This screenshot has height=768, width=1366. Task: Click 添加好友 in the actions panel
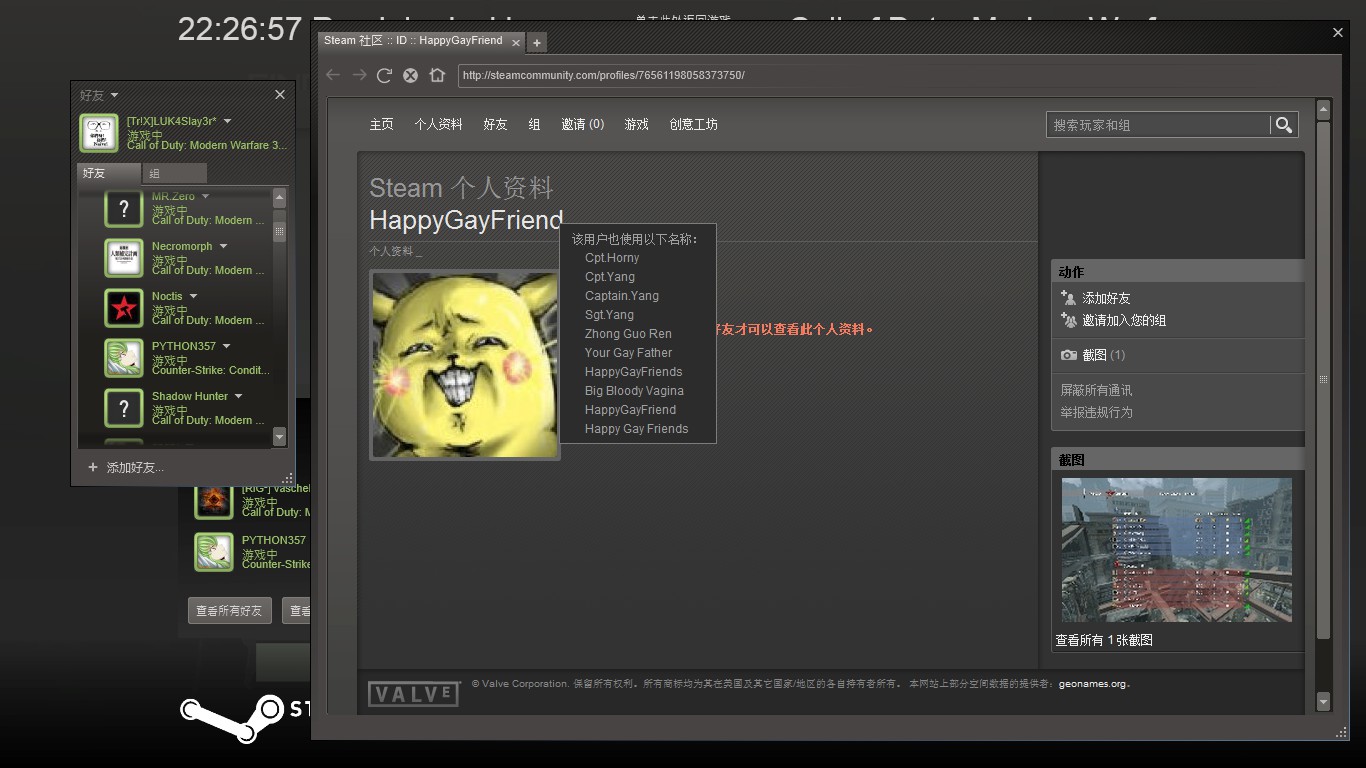click(1106, 298)
